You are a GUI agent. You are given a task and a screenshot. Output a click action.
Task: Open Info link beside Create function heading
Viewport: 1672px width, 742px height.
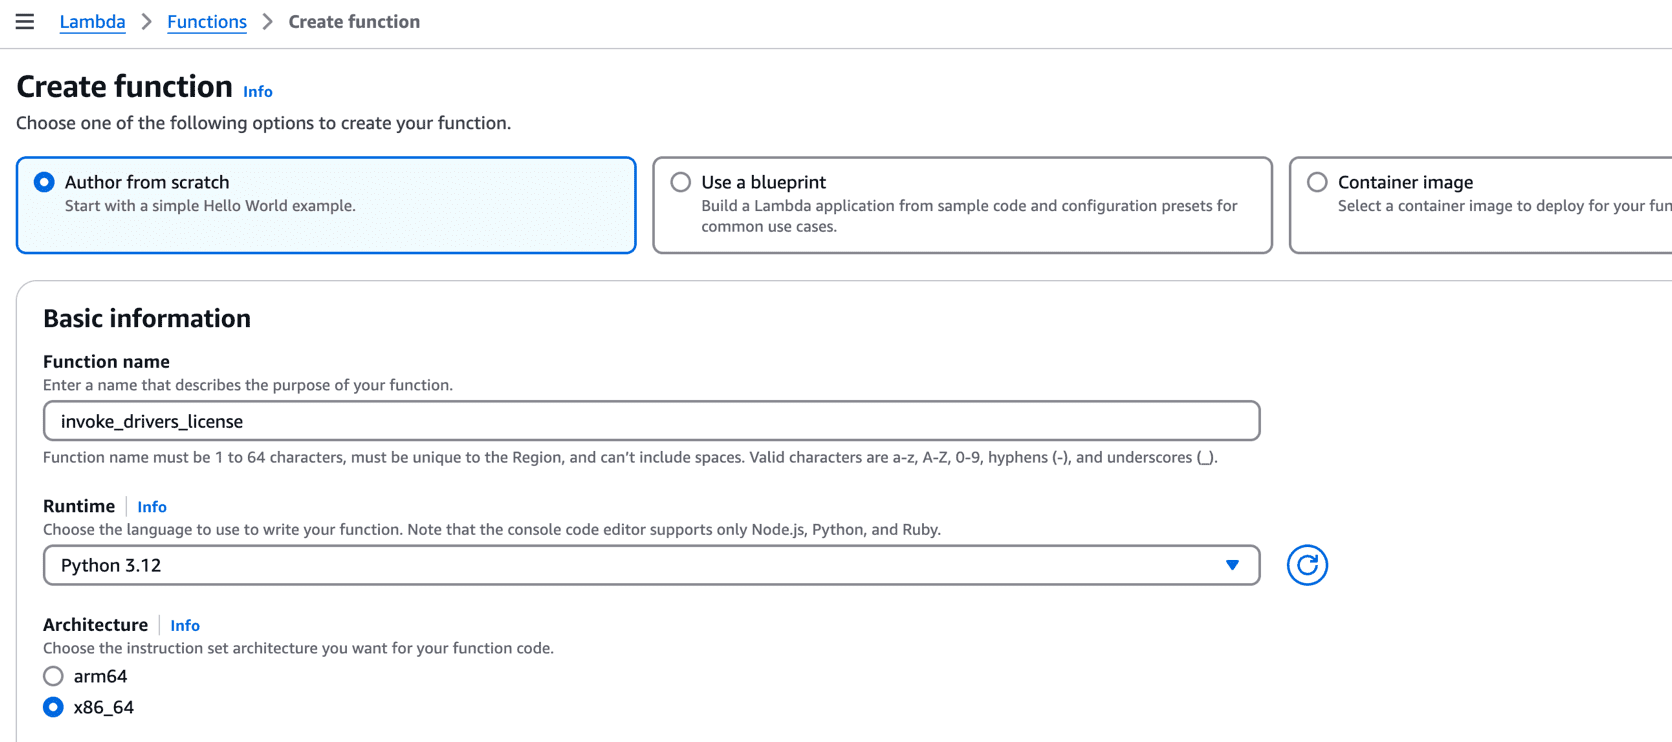pyautogui.click(x=257, y=91)
